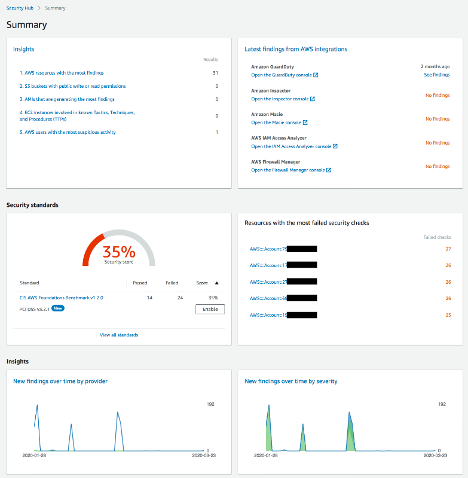The height and width of the screenshot is (478, 468).
Task: Click external link icon beside Macie console
Action: (305, 122)
